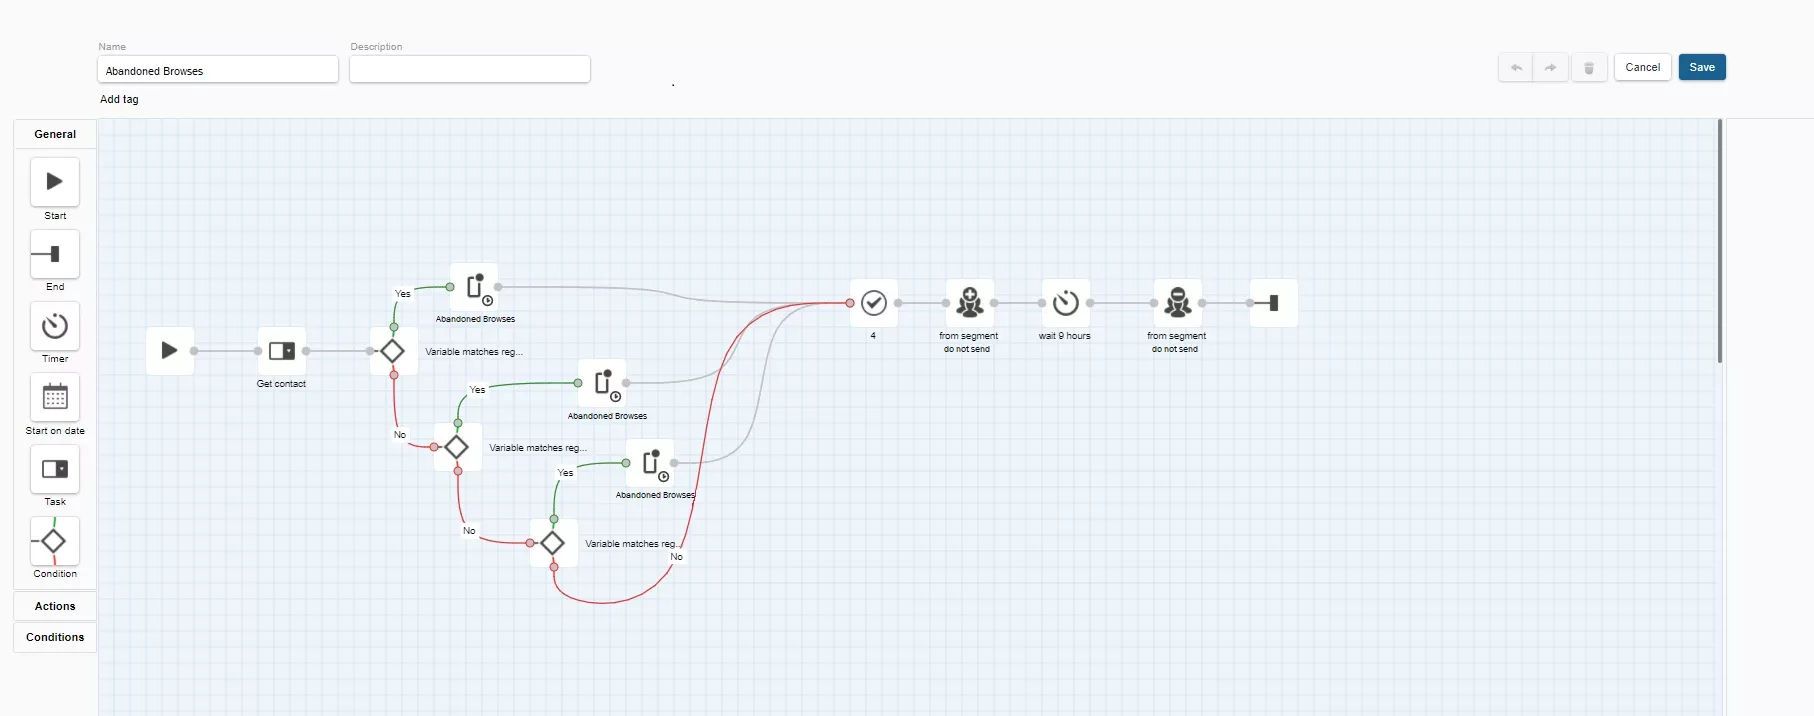Click the checkmark node labeled 4
This screenshot has height=716, width=1814.
(x=874, y=303)
